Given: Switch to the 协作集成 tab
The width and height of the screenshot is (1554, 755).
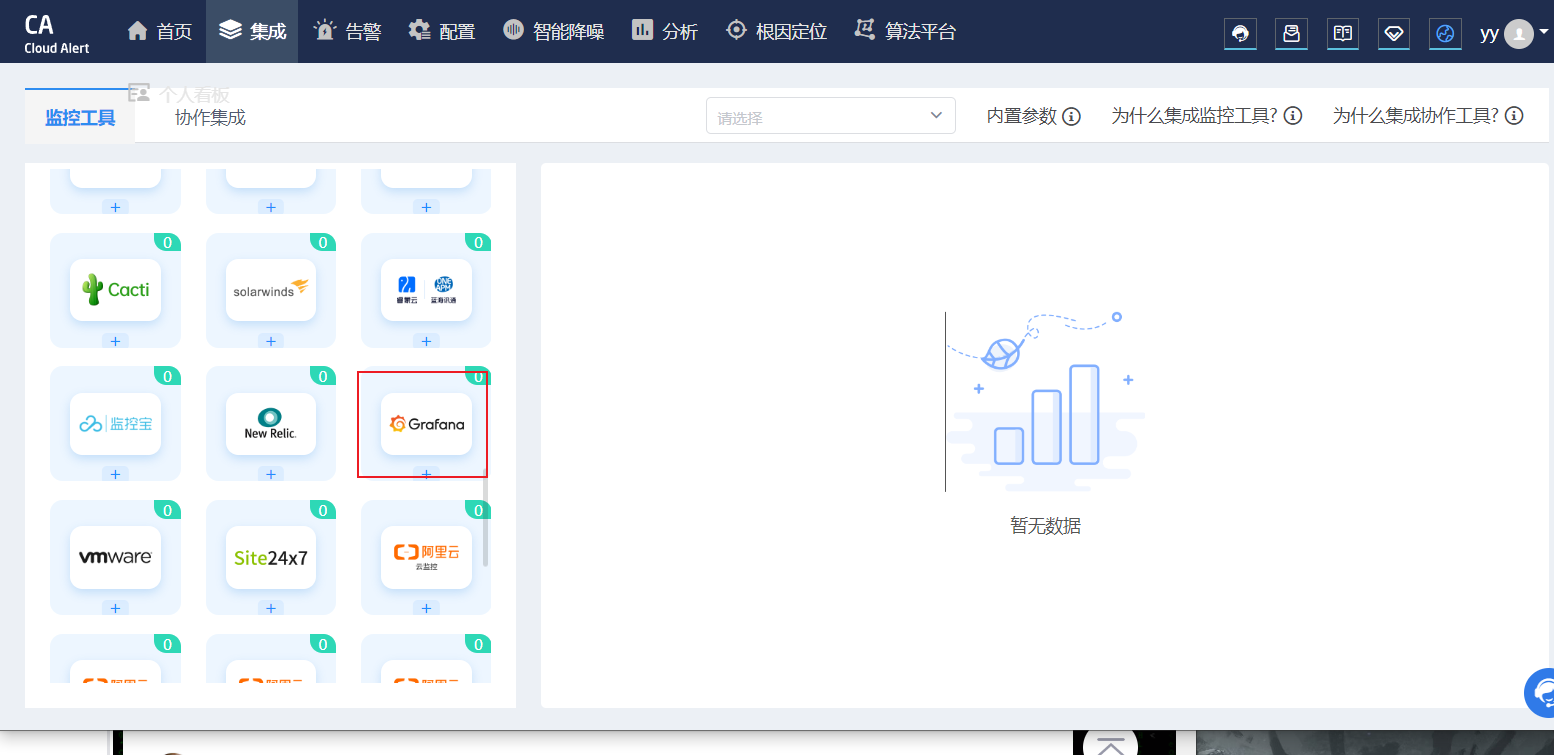Looking at the screenshot, I should click(210, 117).
